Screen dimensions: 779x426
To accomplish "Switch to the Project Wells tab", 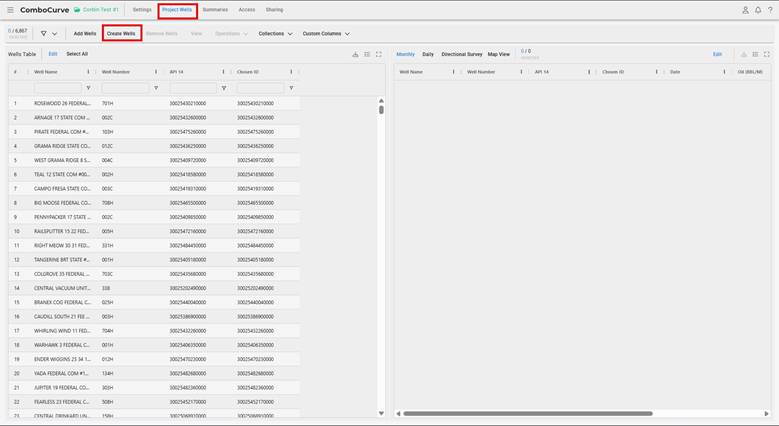I will point(177,10).
